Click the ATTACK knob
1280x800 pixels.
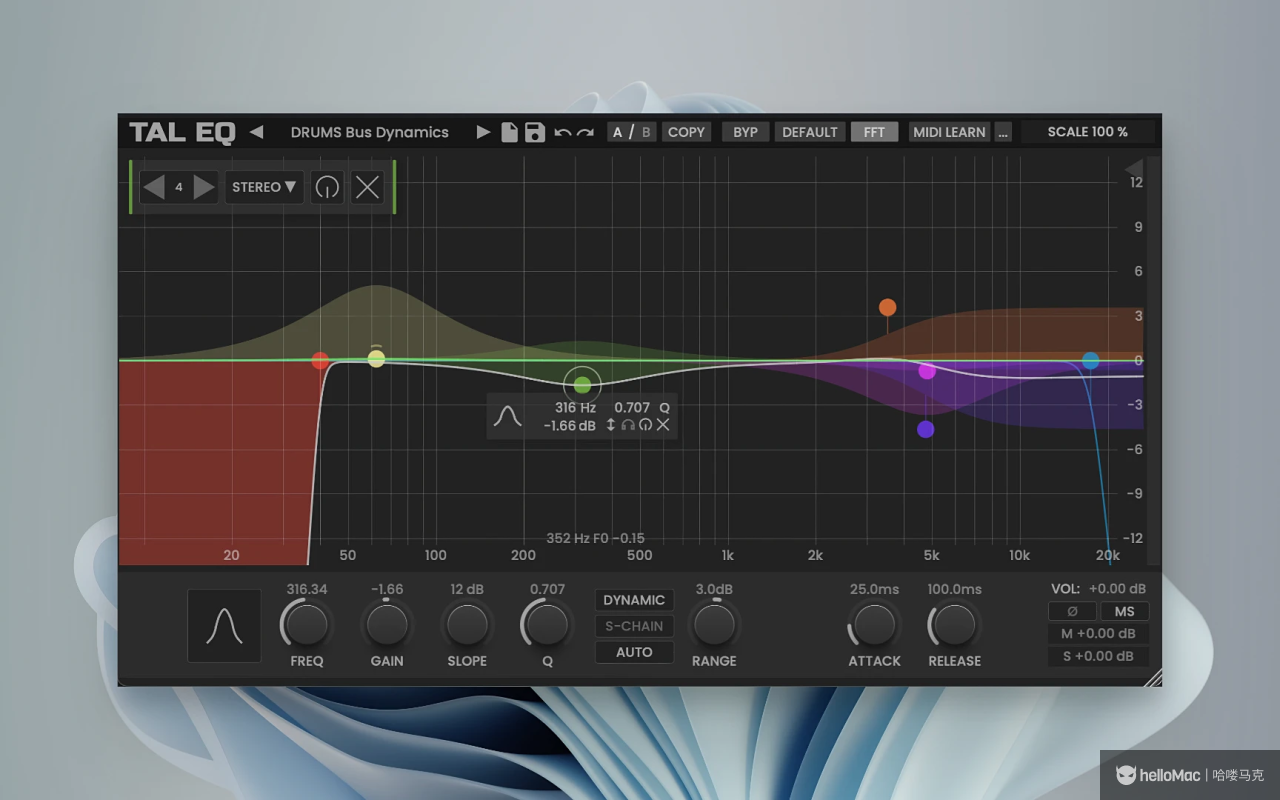tap(874, 625)
